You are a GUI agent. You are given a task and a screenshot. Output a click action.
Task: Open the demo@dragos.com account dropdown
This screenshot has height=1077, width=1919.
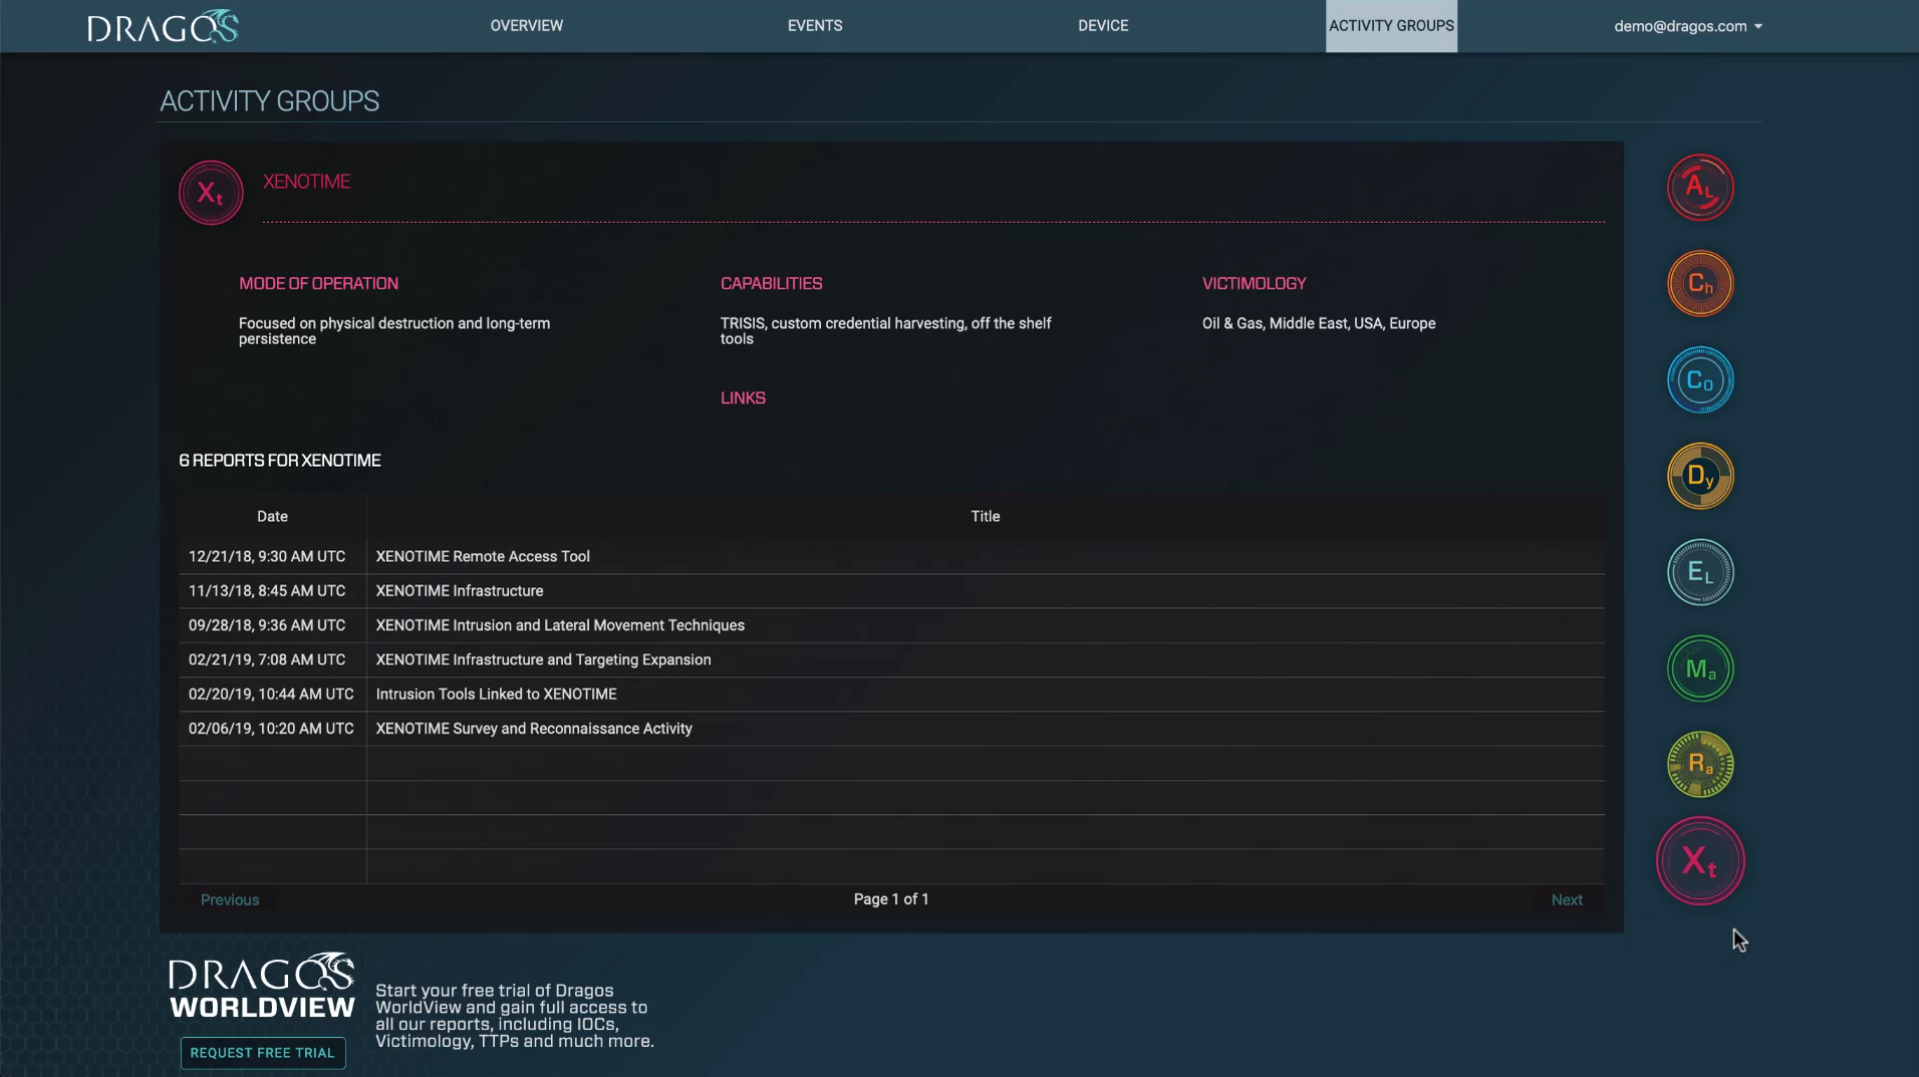(1688, 26)
